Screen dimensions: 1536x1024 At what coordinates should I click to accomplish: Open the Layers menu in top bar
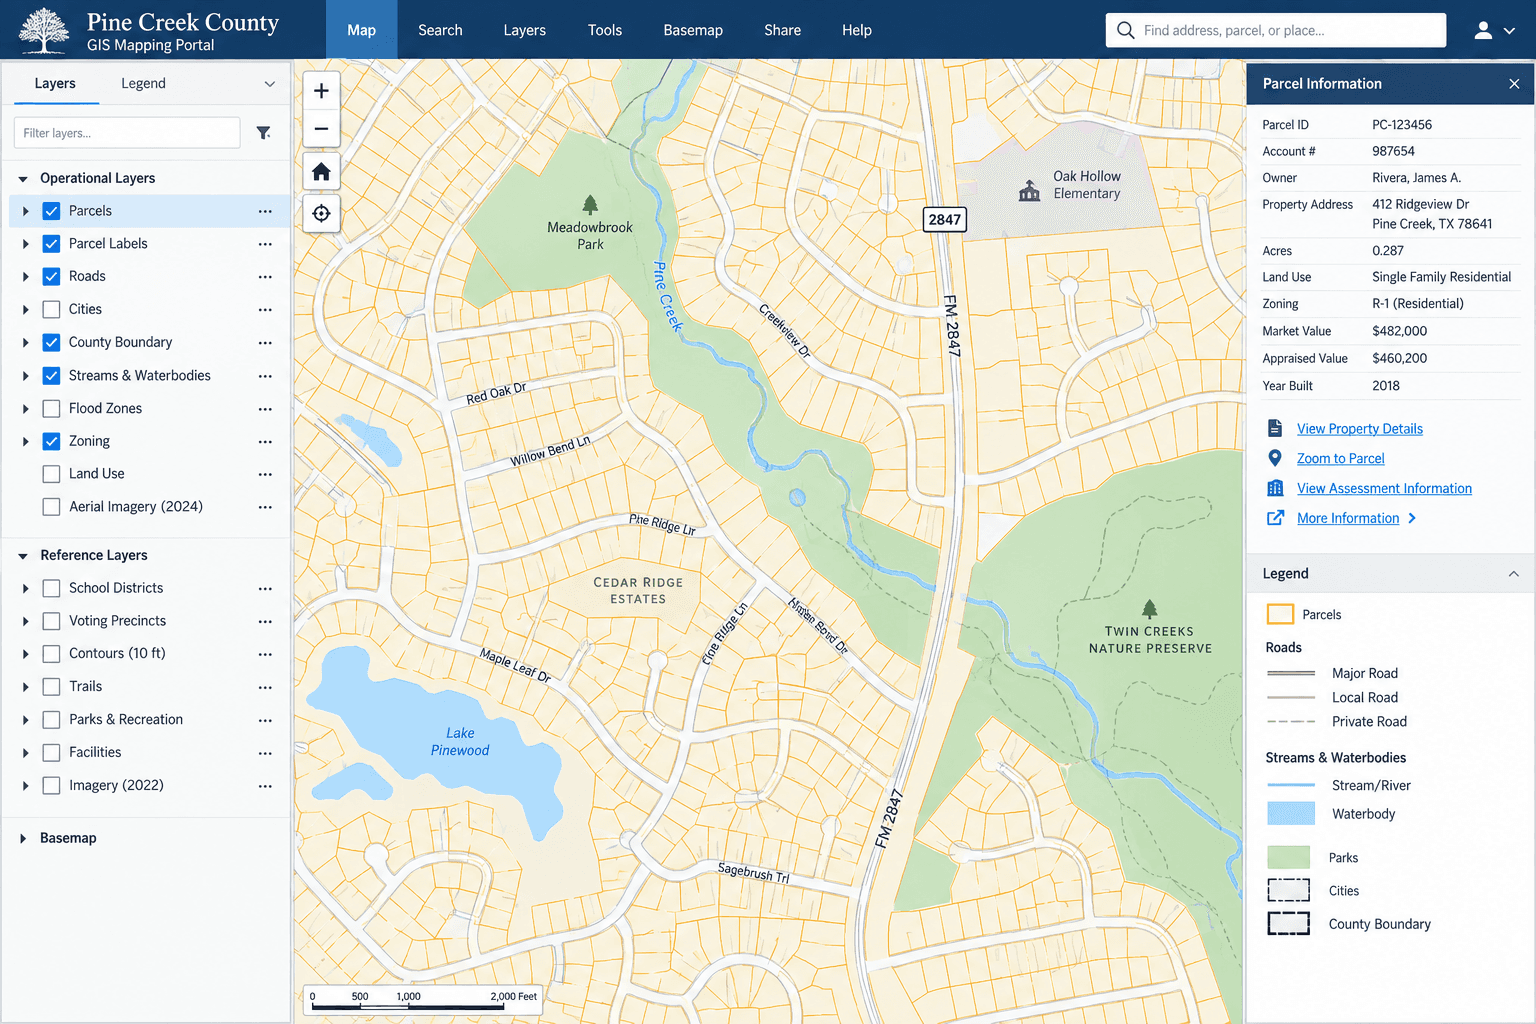[525, 30]
